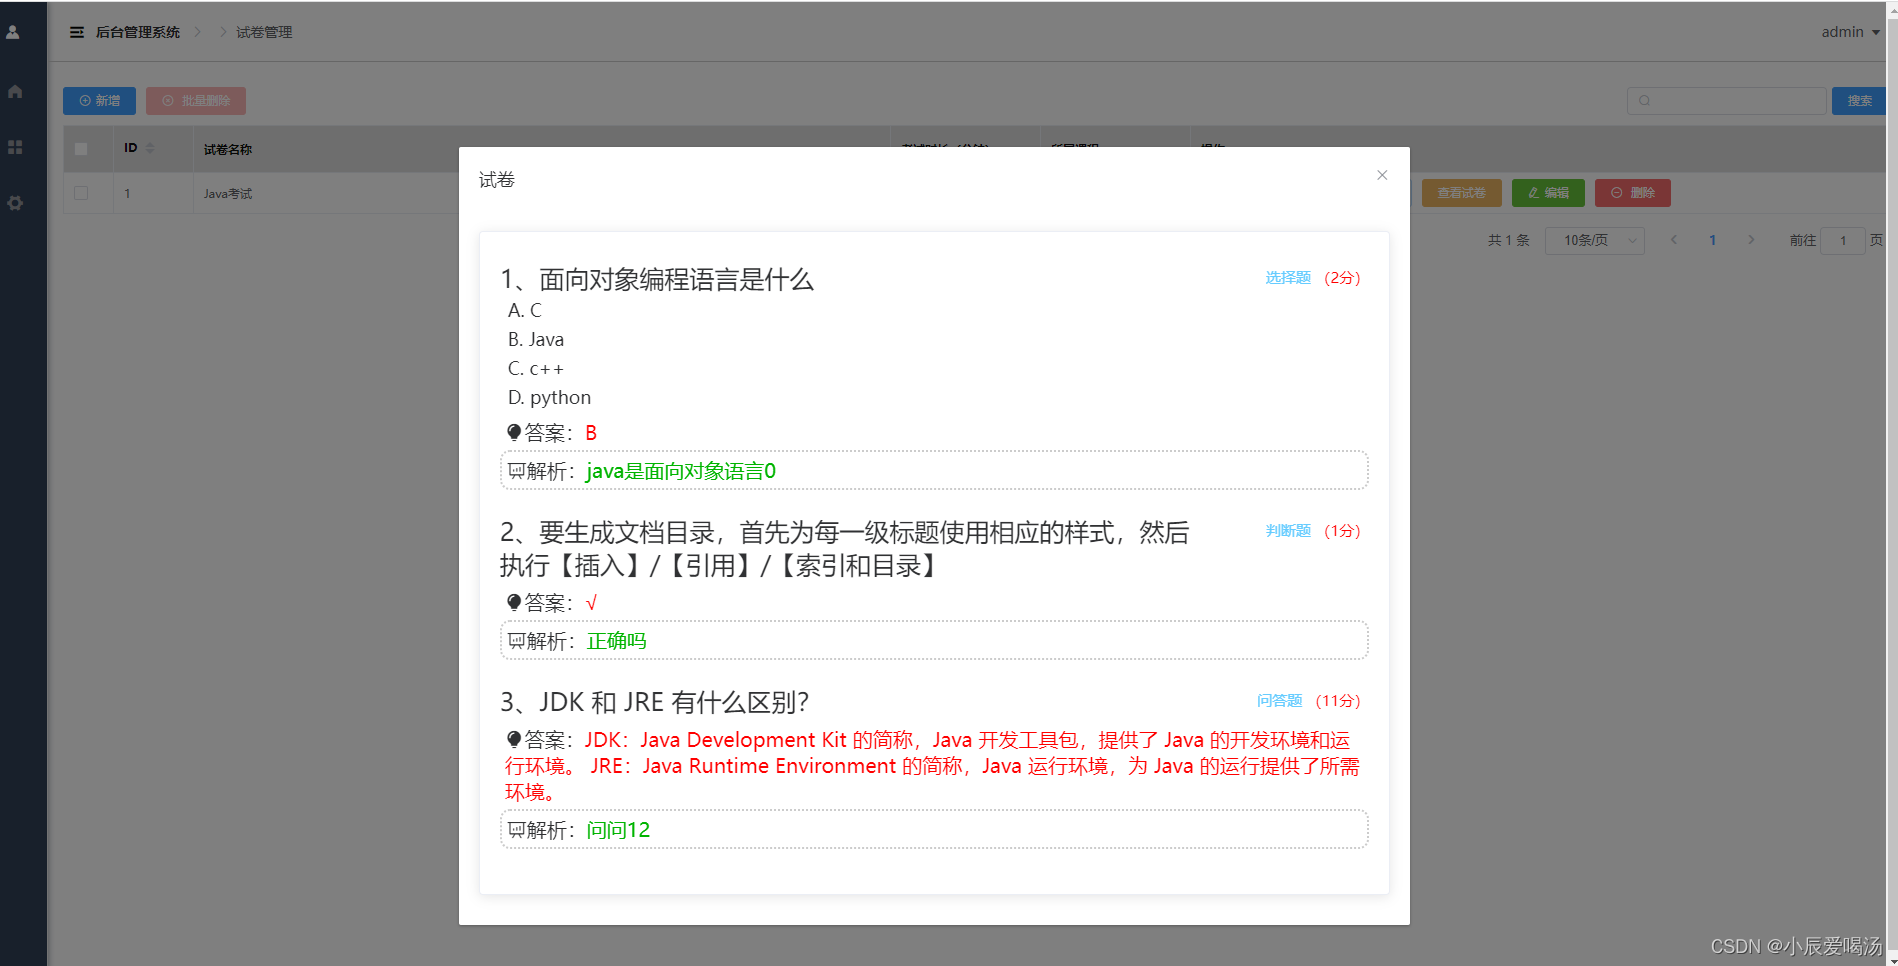1898x966 pixels.
Task: Click the search magnifier icon in search box
Action: coord(1644,101)
